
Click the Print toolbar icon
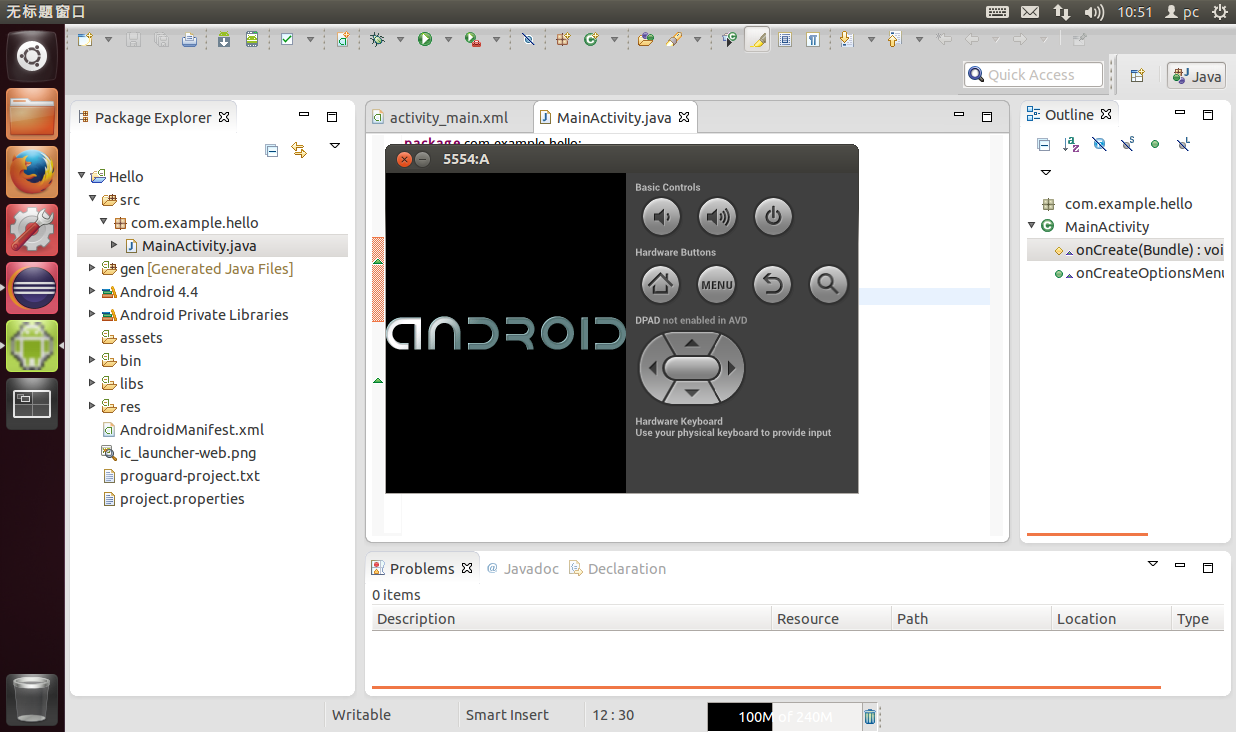189,40
